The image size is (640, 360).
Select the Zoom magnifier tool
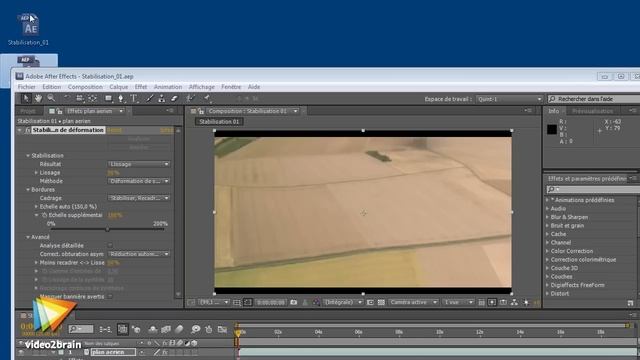[x=51, y=98]
